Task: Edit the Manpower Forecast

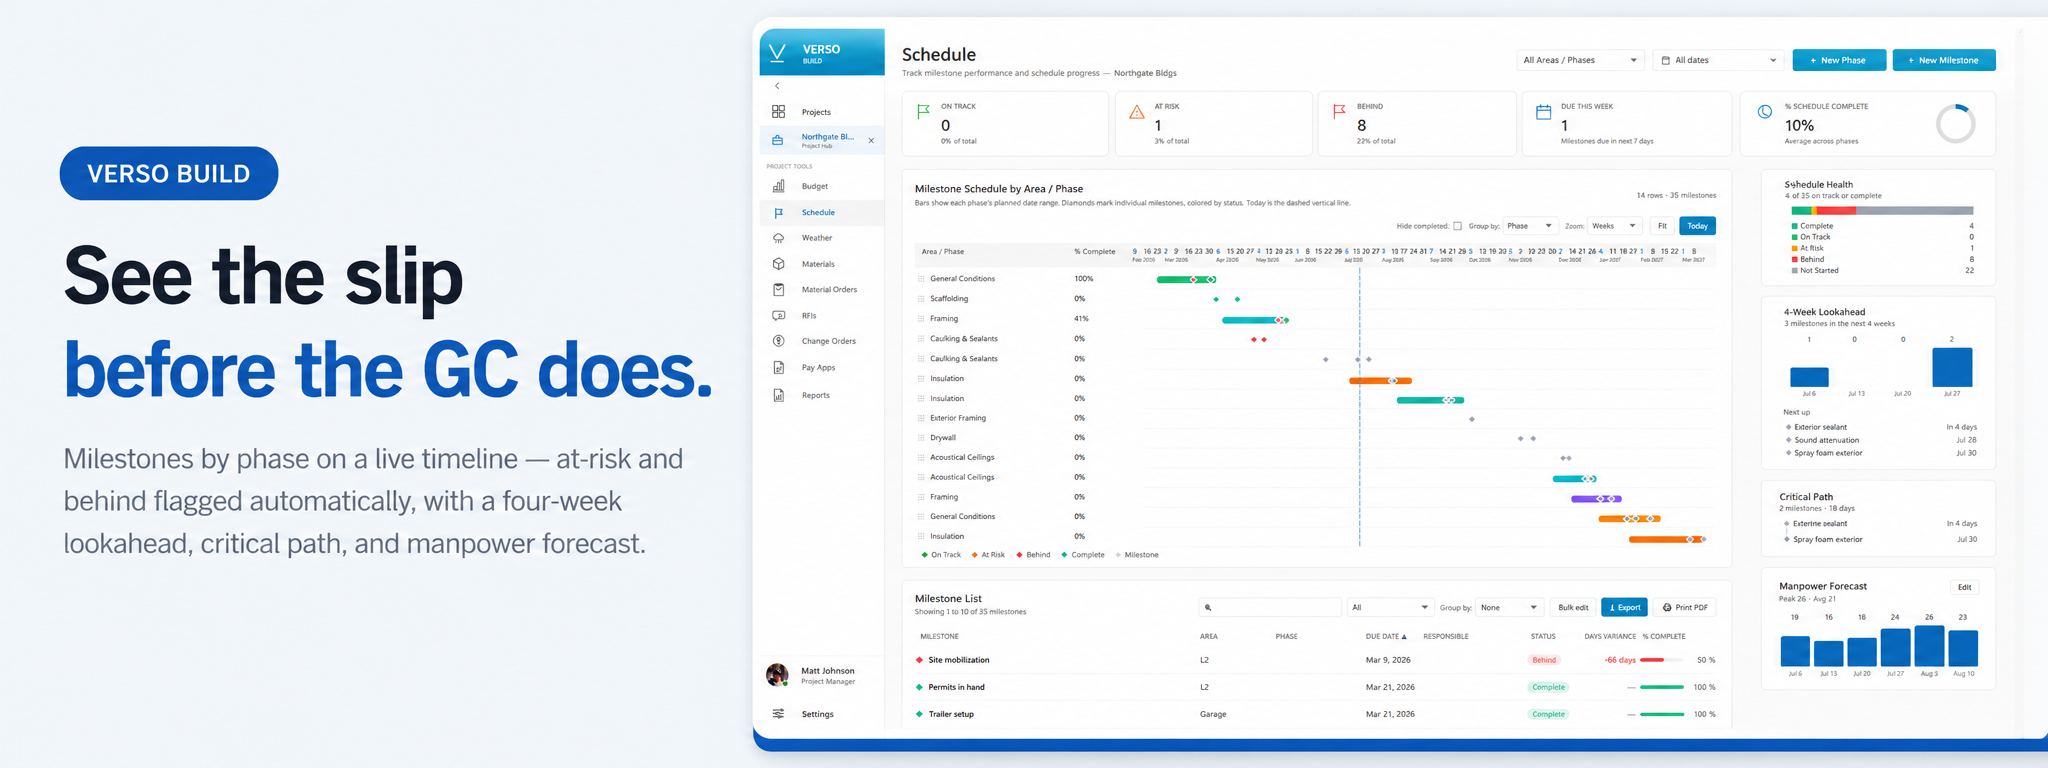Action: pos(1964,587)
